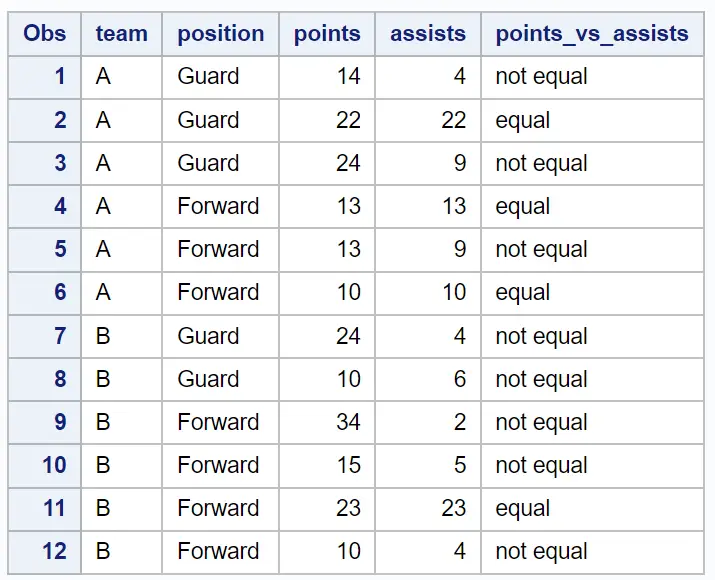Viewport: 715px width, 580px height.
Task: Click observation row number 12
Action: [x=54, y=551]
